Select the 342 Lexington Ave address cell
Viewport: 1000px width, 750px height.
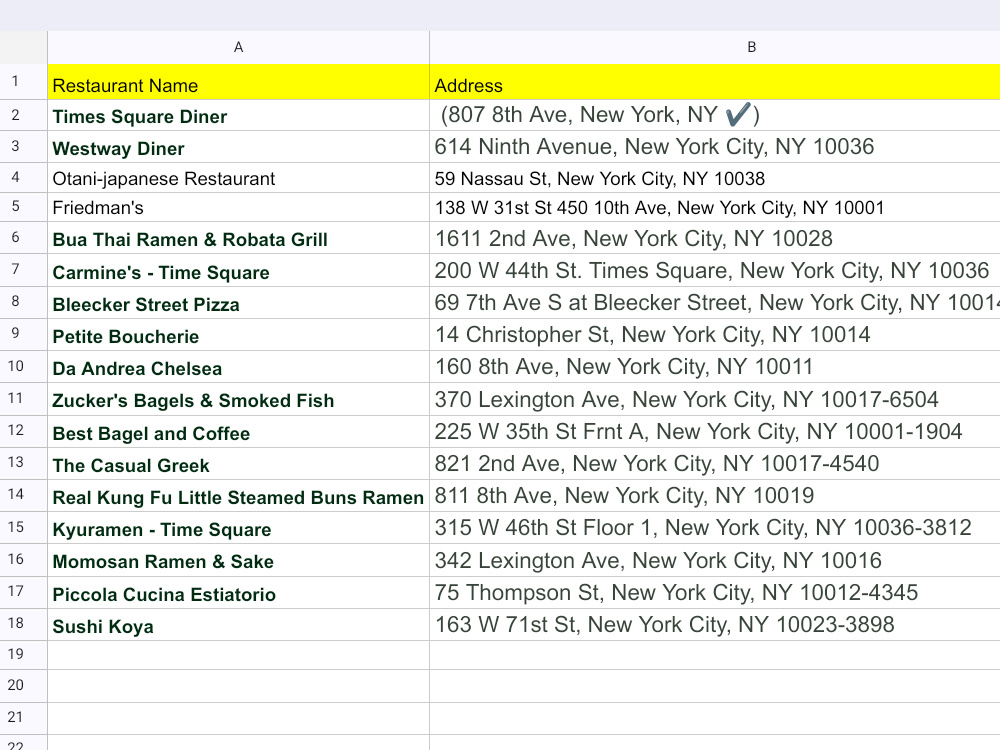click(x=715, y=560)
